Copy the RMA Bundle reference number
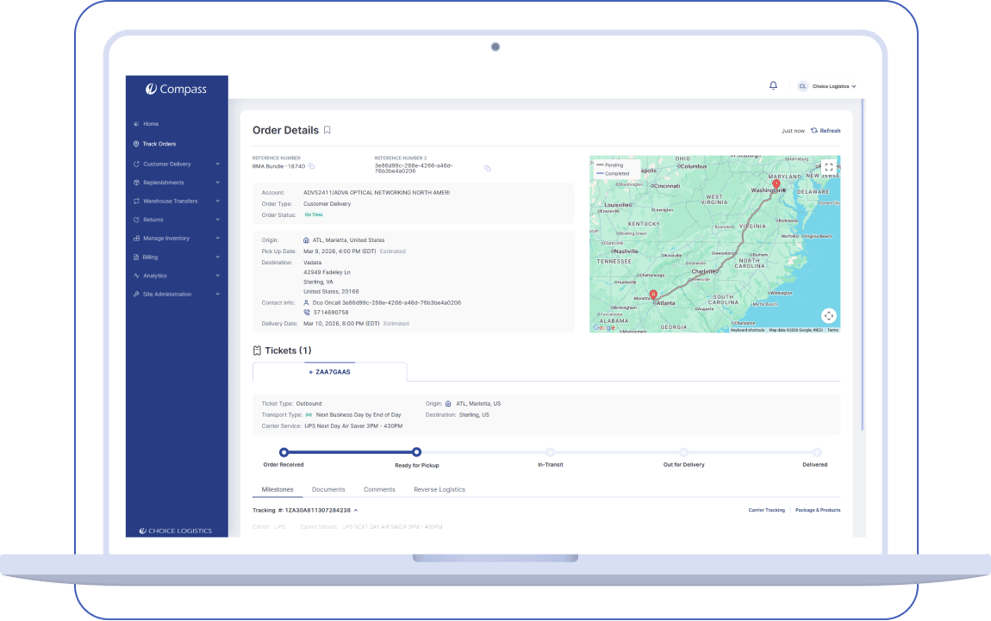Image resolution: width=991 pixels, height=621 pixels. click(312, 165)
